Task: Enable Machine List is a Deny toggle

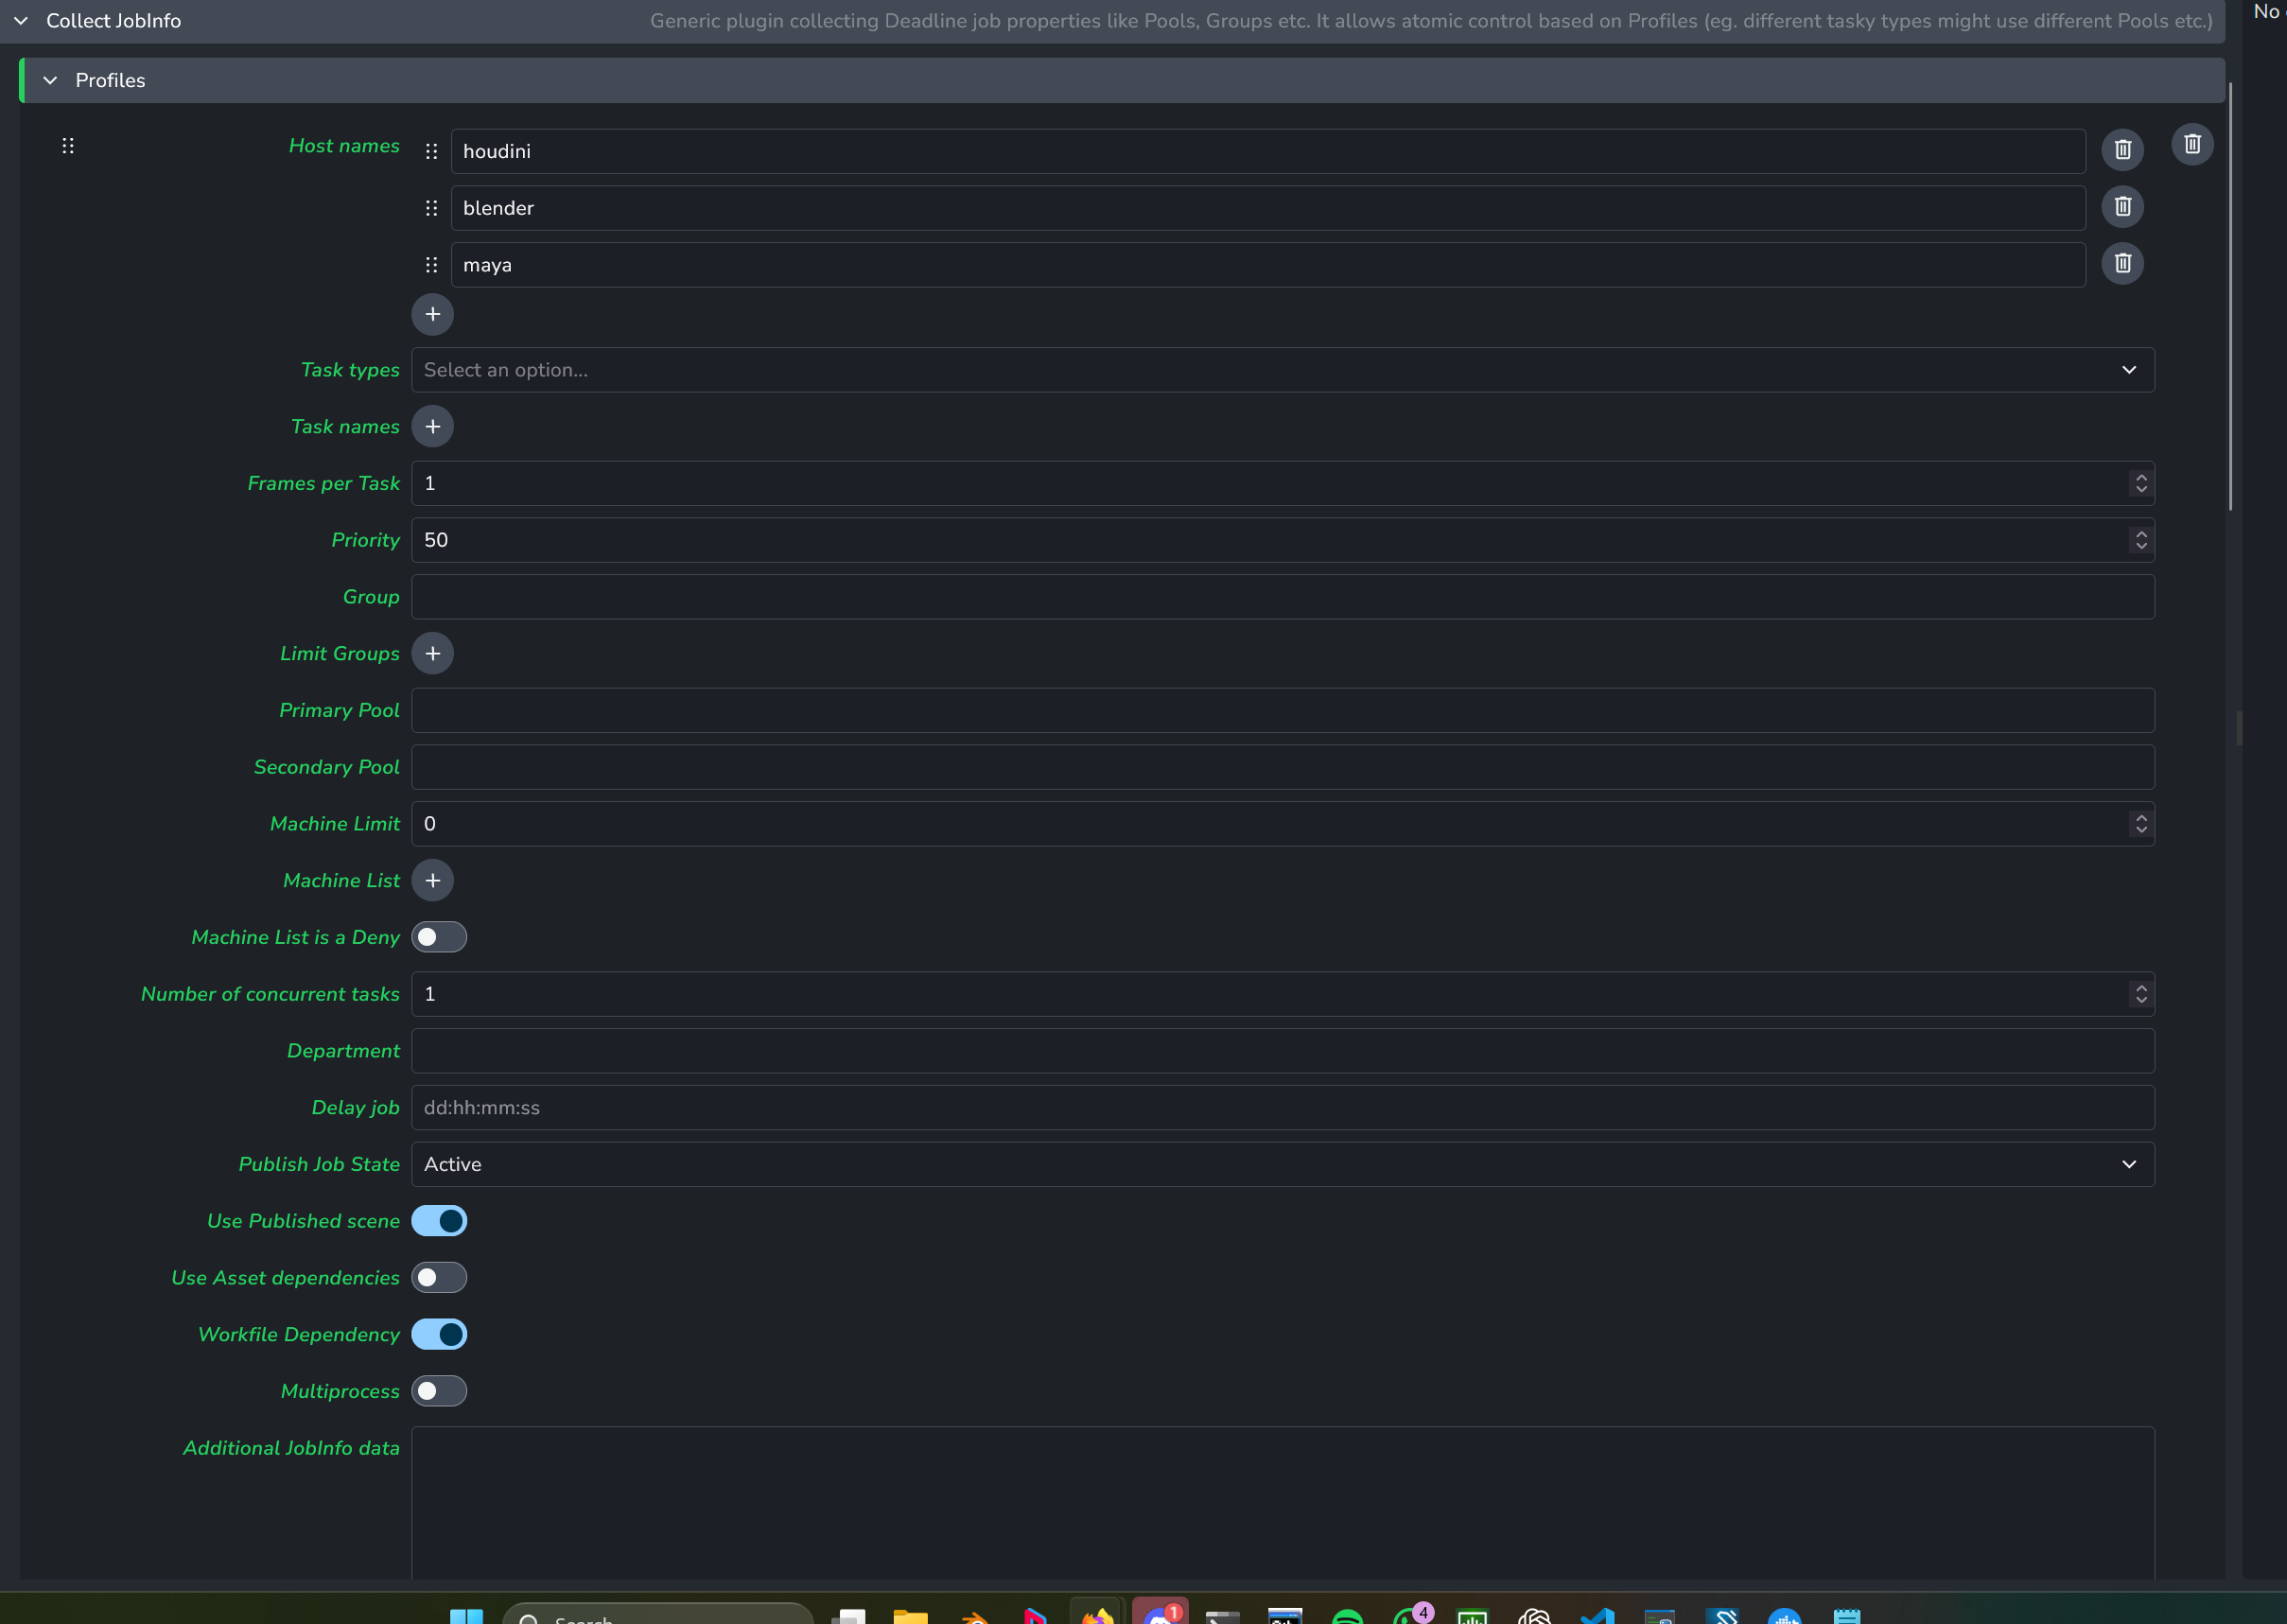Action: click(439, 937)
